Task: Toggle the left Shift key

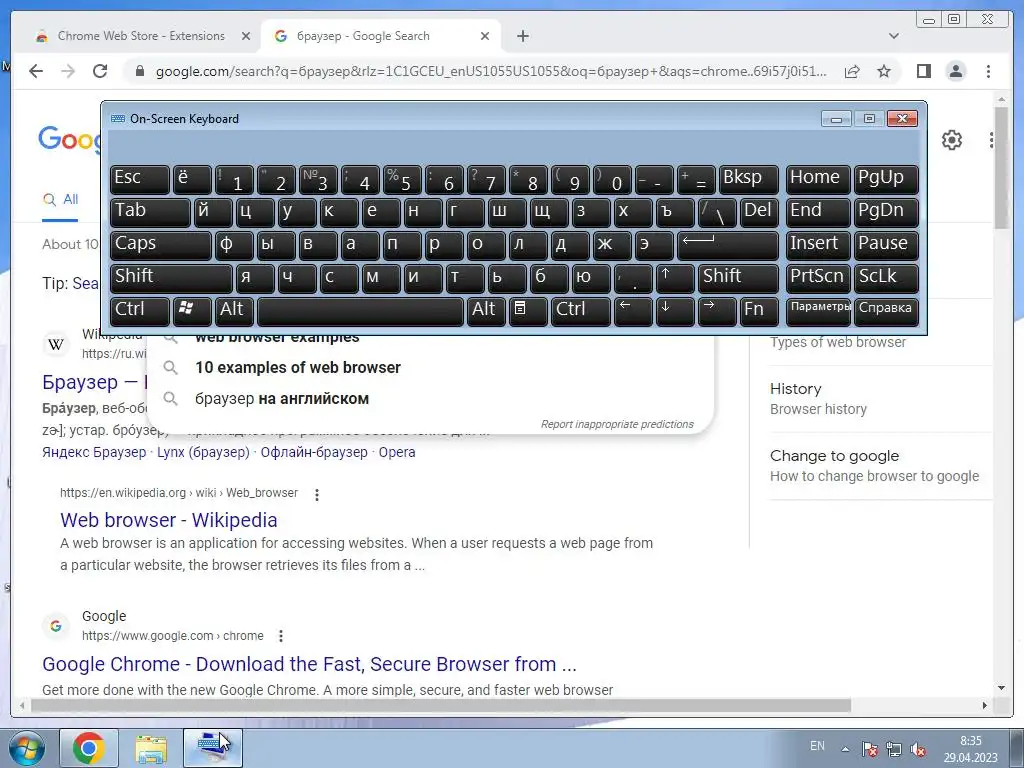Action: click(x=171, y=277)
